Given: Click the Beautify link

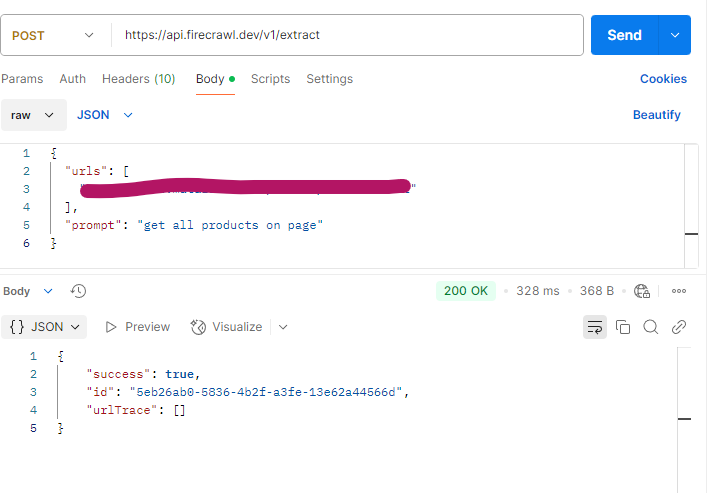Looking at the screenshot, I should click(x=656, y=115).
